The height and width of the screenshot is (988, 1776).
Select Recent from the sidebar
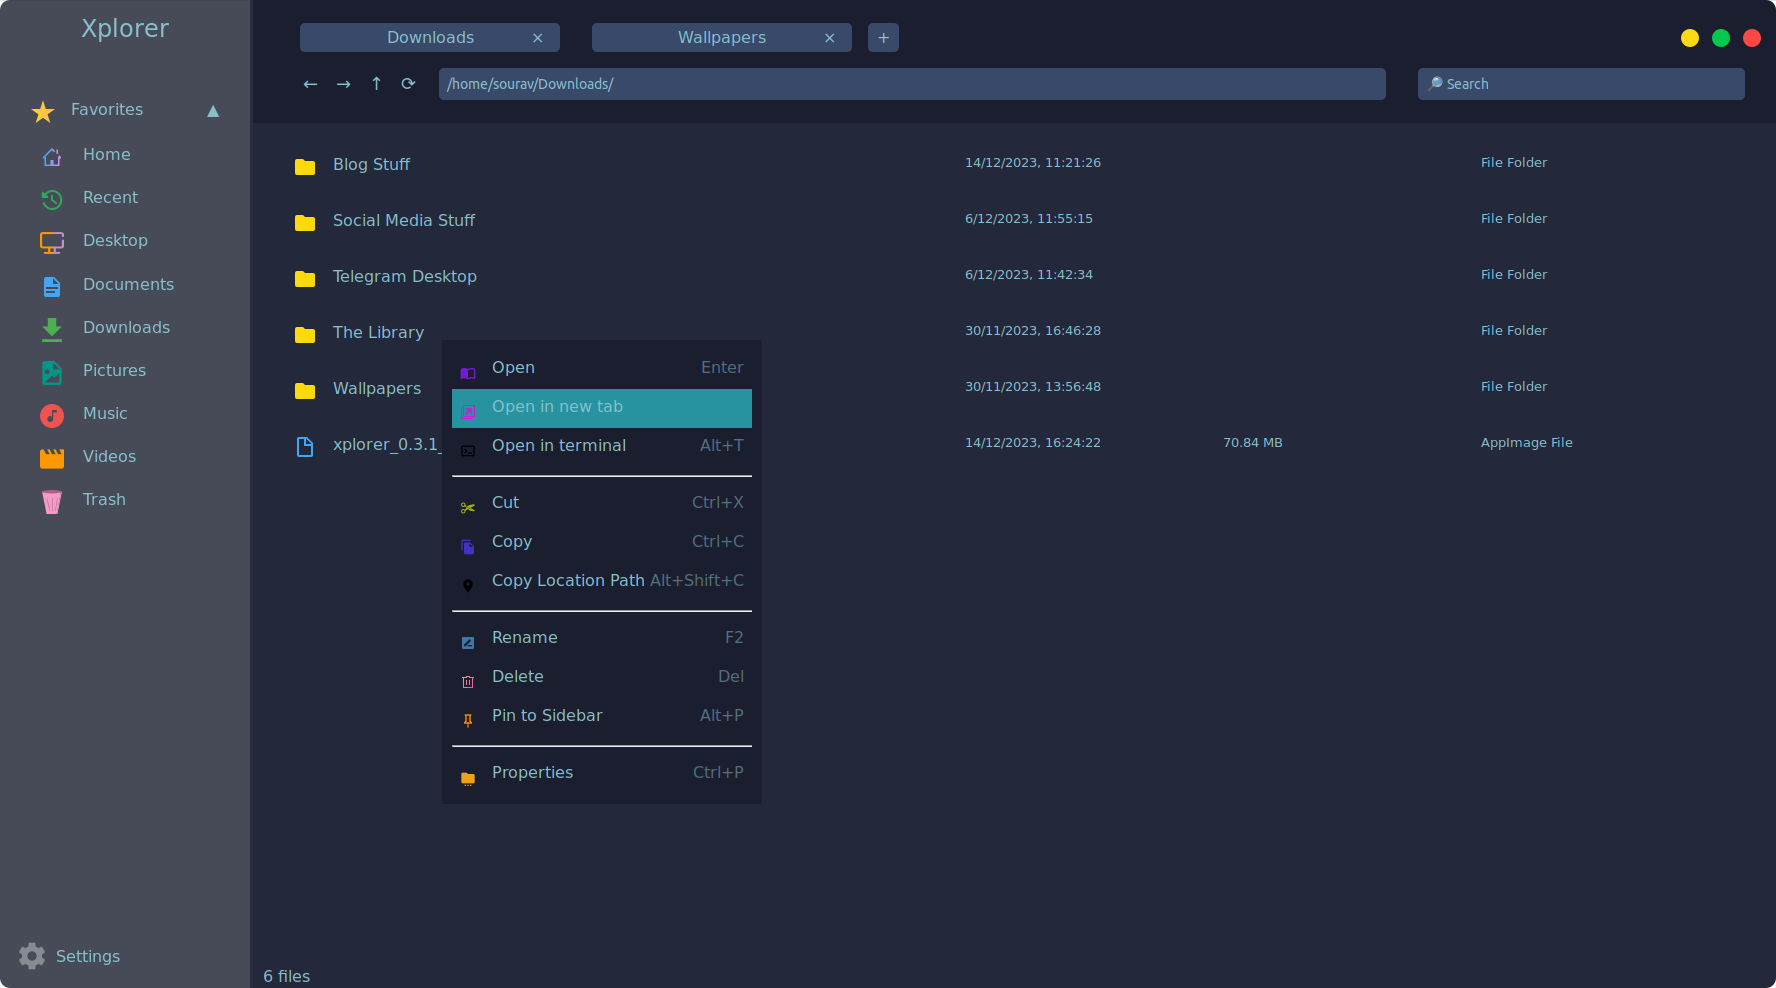click(x=110, y=197)
